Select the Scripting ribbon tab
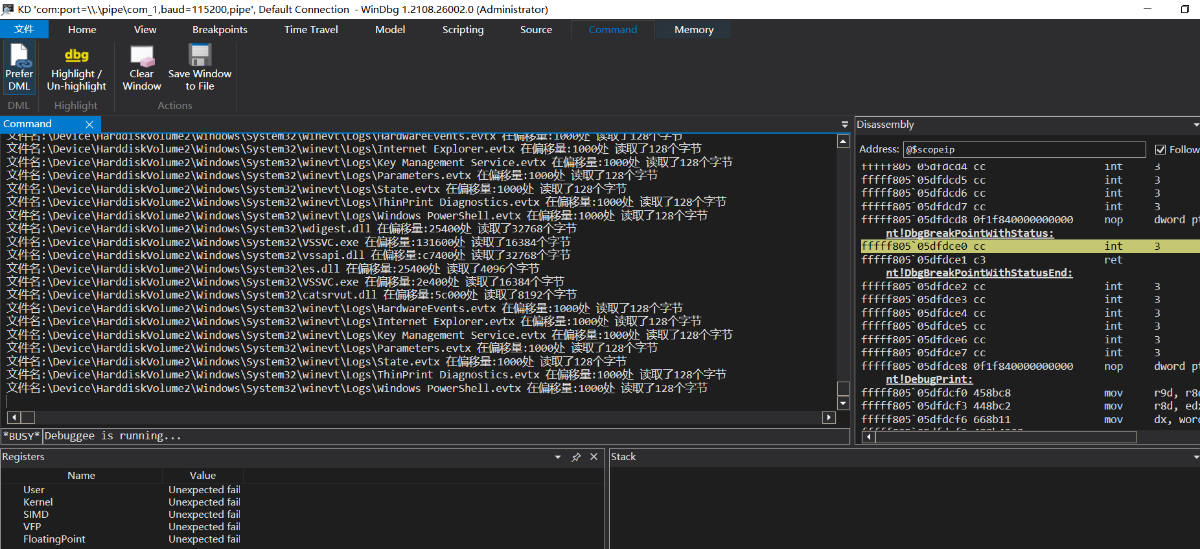The image size is (1200, 549). coord(463,29)
